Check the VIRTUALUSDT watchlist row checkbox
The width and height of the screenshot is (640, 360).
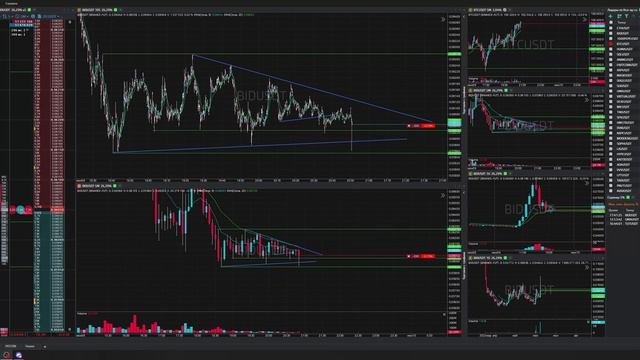point(611,96)
